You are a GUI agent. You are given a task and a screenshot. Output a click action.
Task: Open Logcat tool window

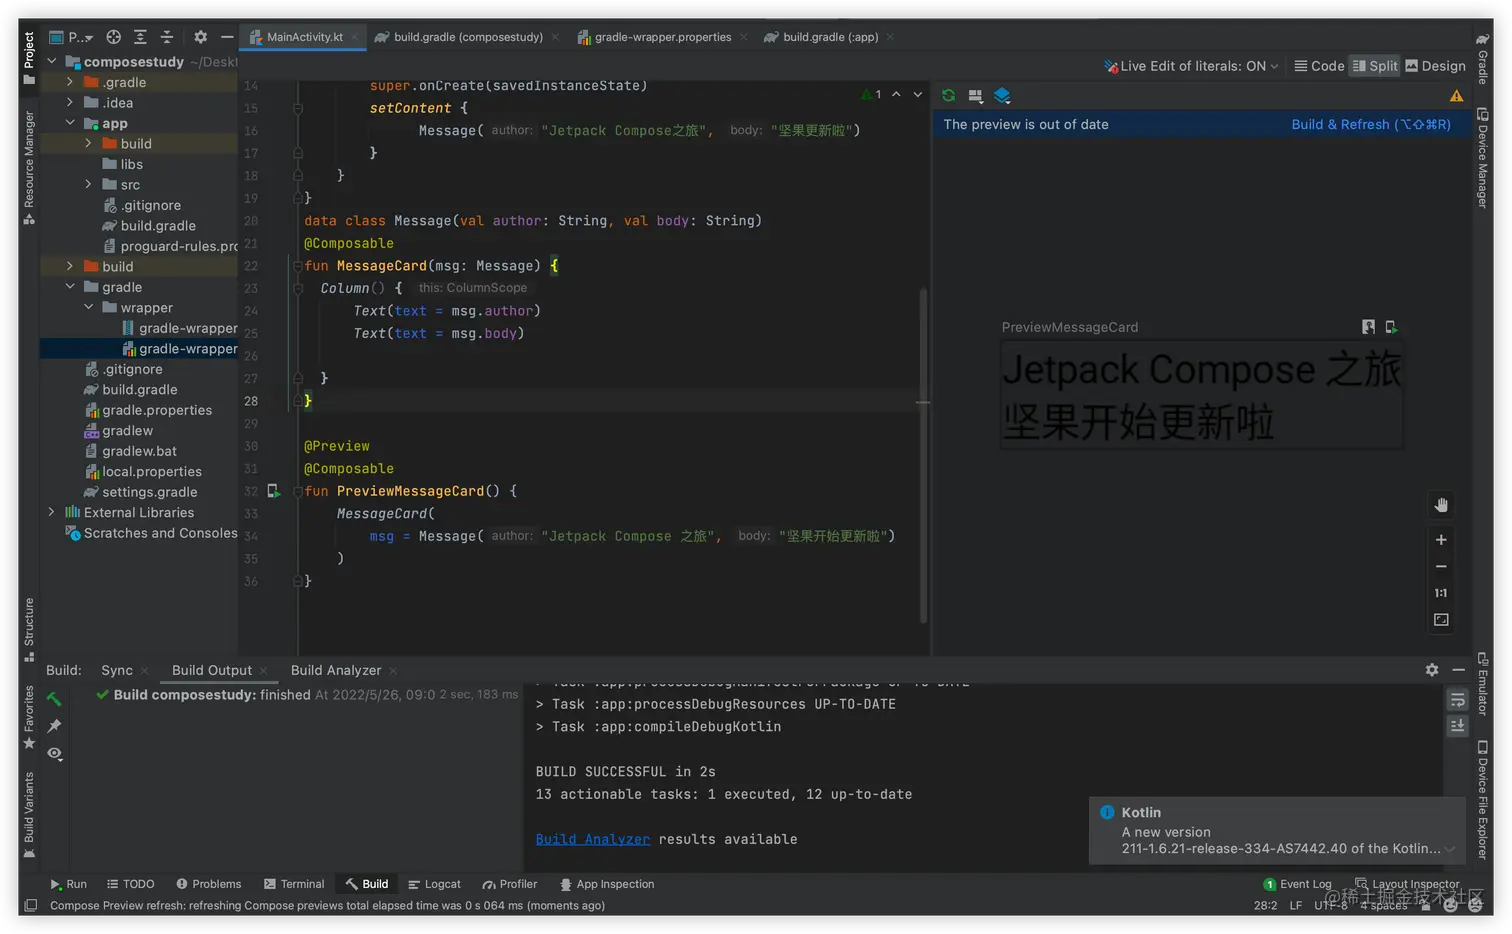[434, 884]
